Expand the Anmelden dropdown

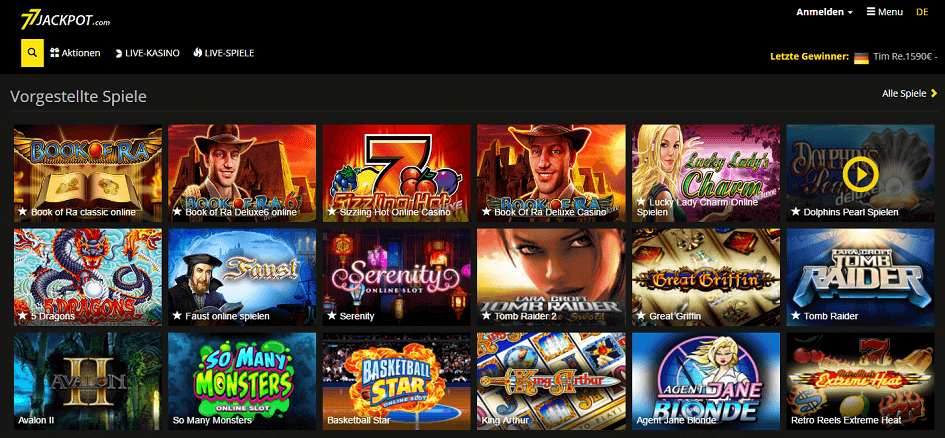824,12
